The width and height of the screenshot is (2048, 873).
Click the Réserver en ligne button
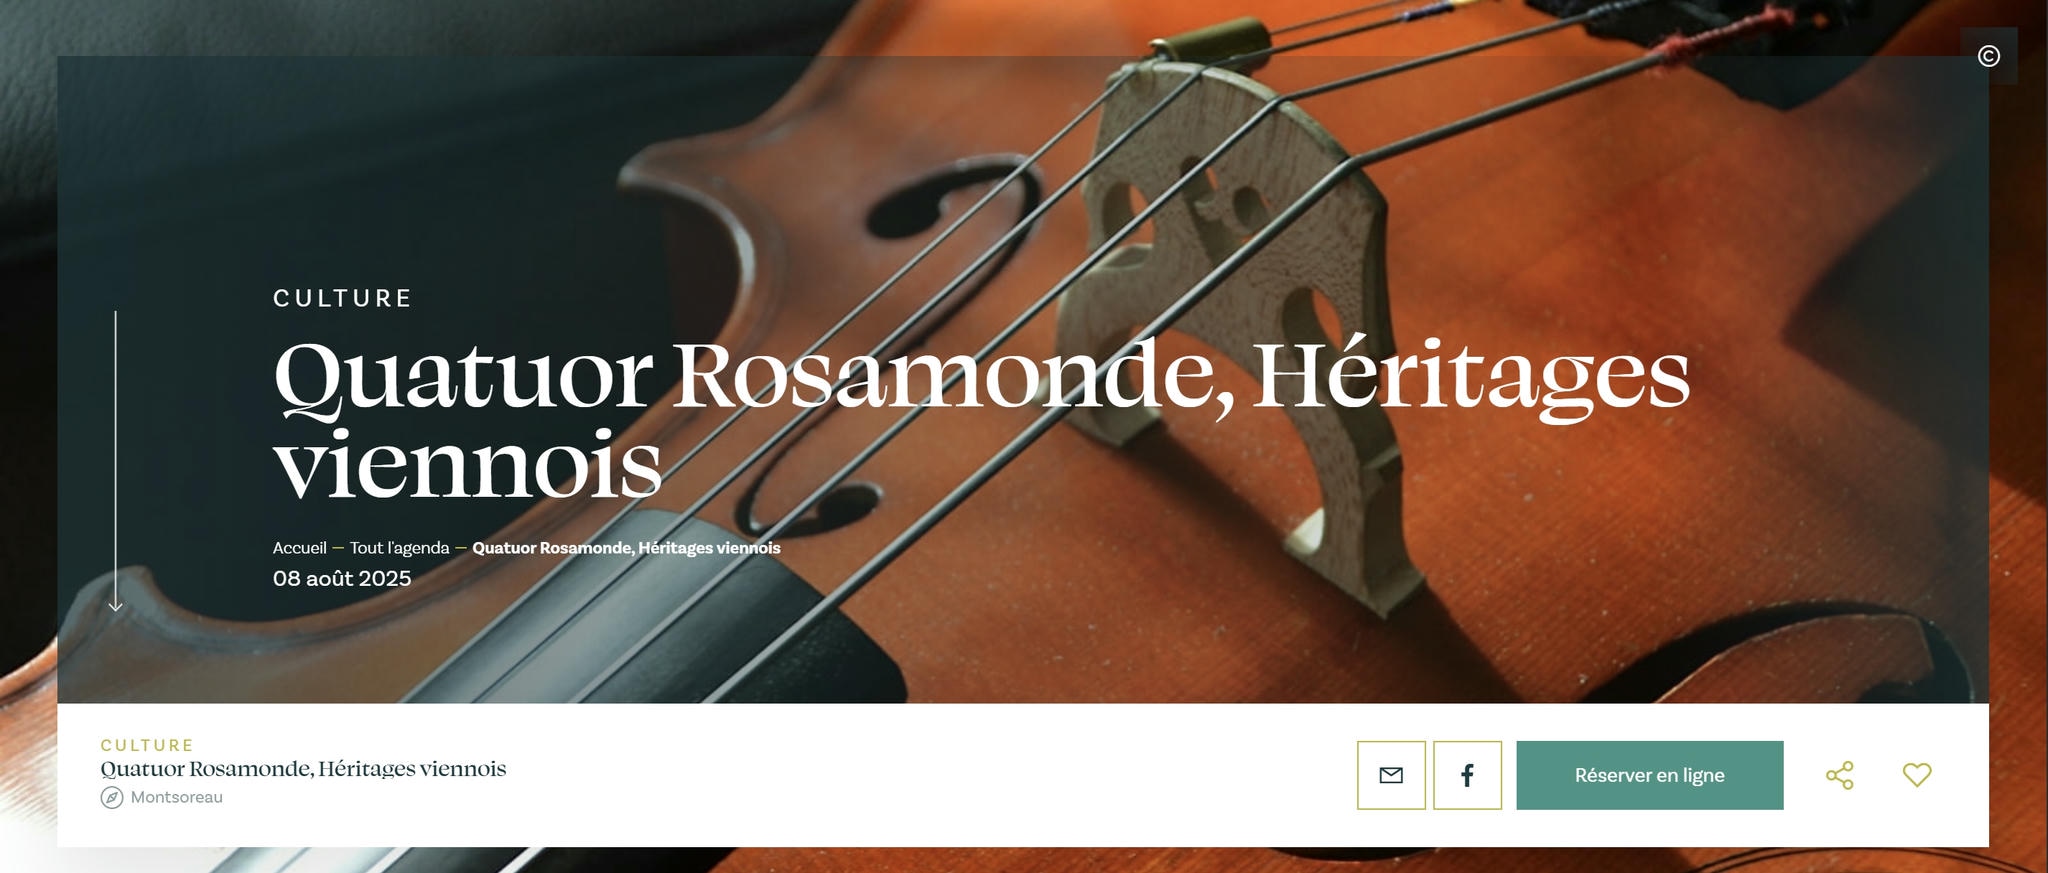pos(1650,775)
